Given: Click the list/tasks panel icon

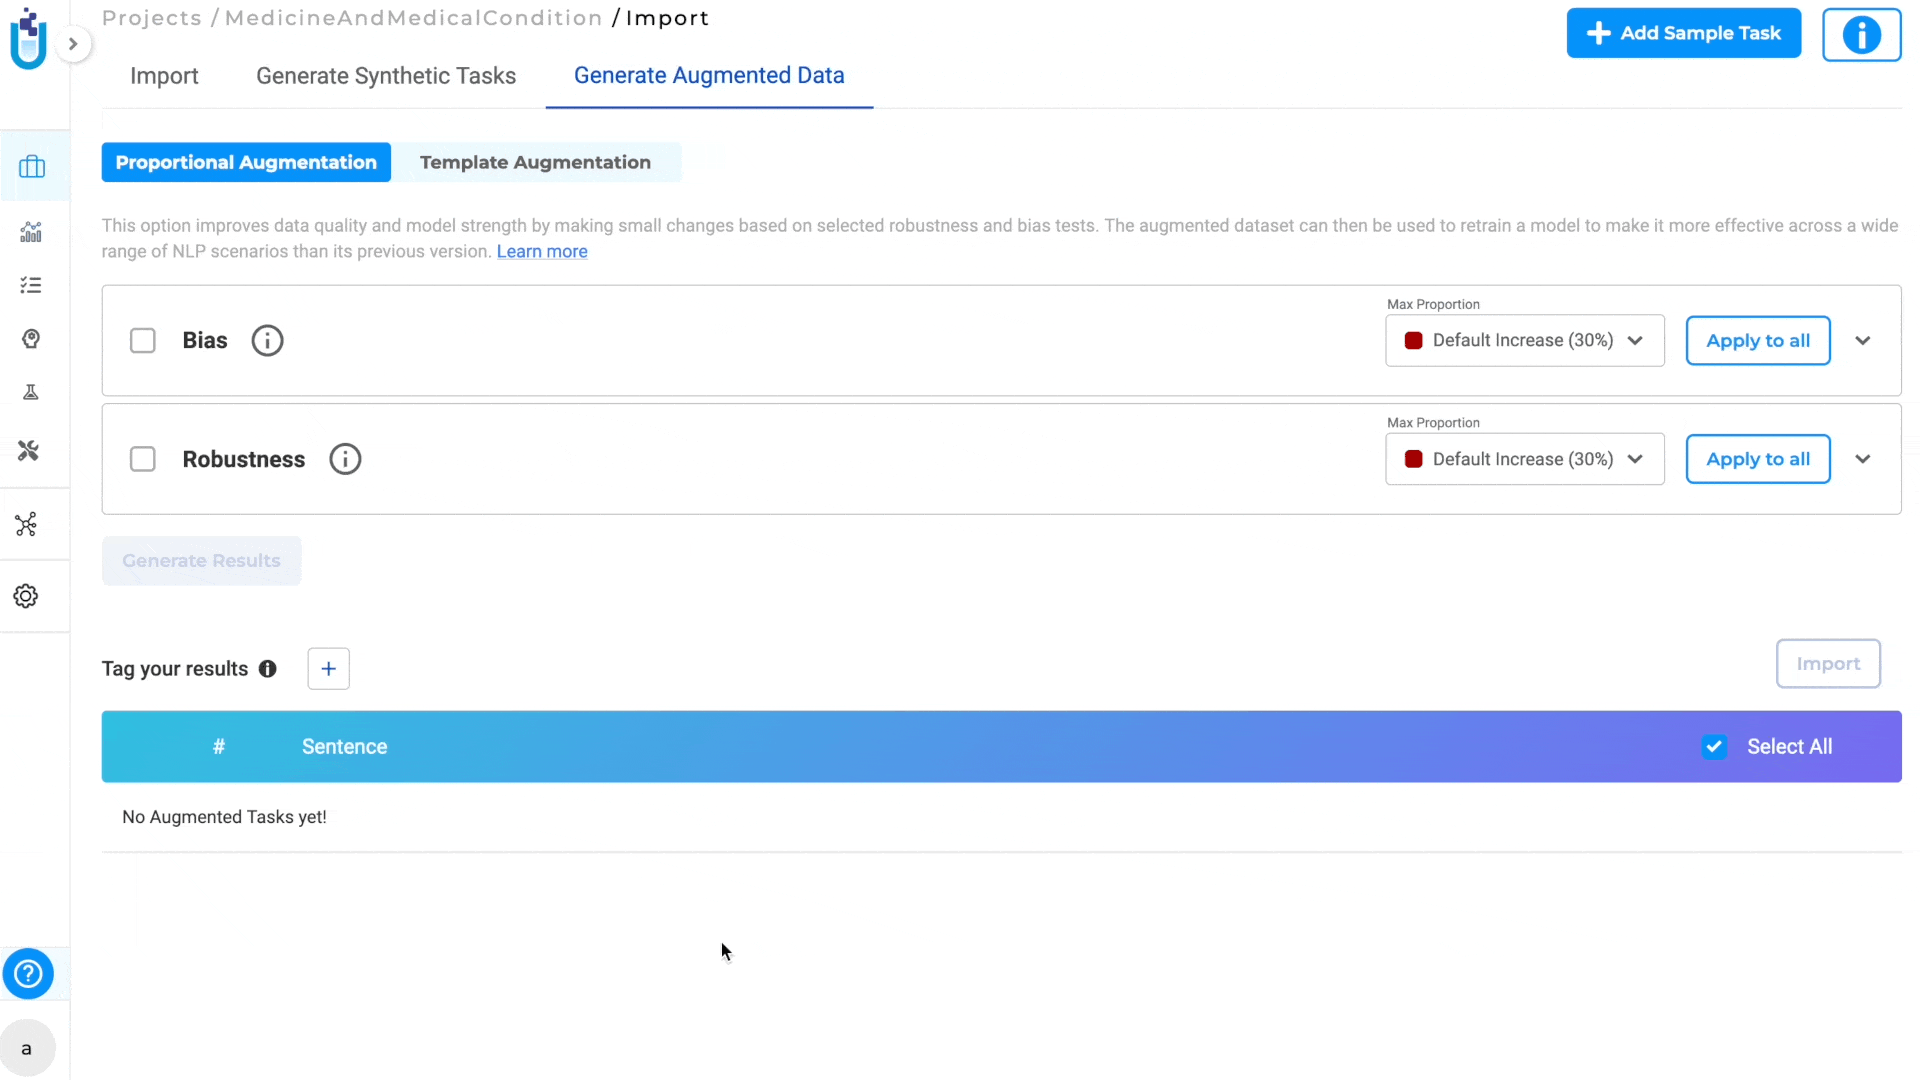Looking at the screenshot, I should coord(30,285).
